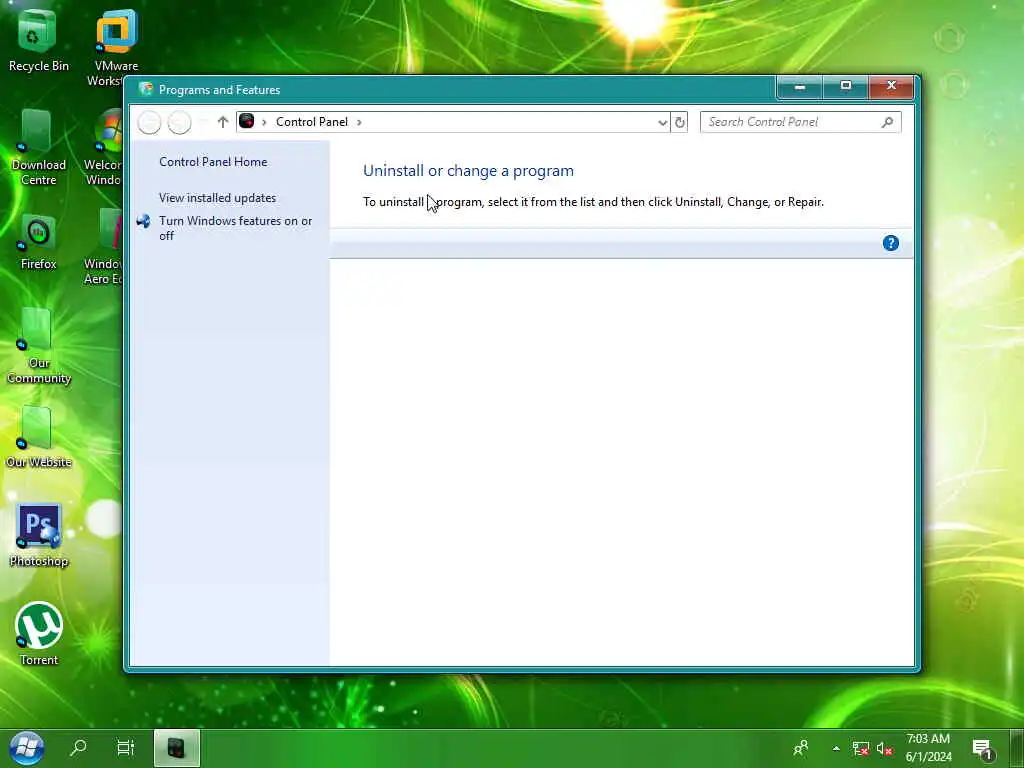The image size is (1024, 768).
Task: Open the People icon in system tray
Action: click(801, 748)
